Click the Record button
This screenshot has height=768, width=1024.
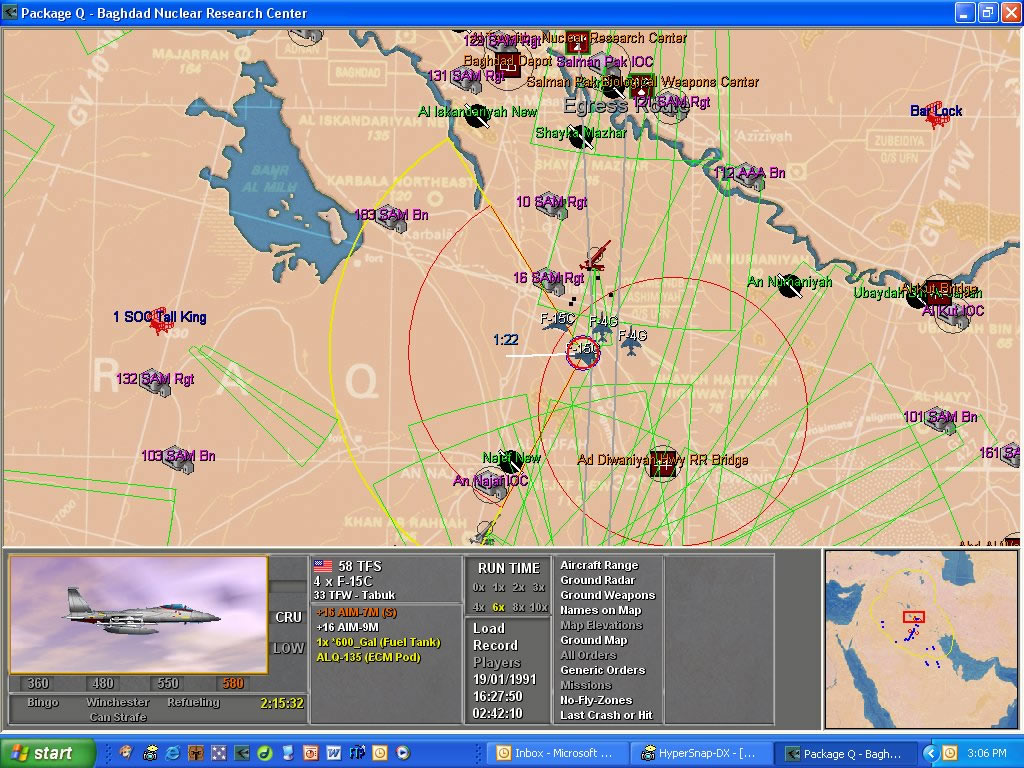coord(495,645)
